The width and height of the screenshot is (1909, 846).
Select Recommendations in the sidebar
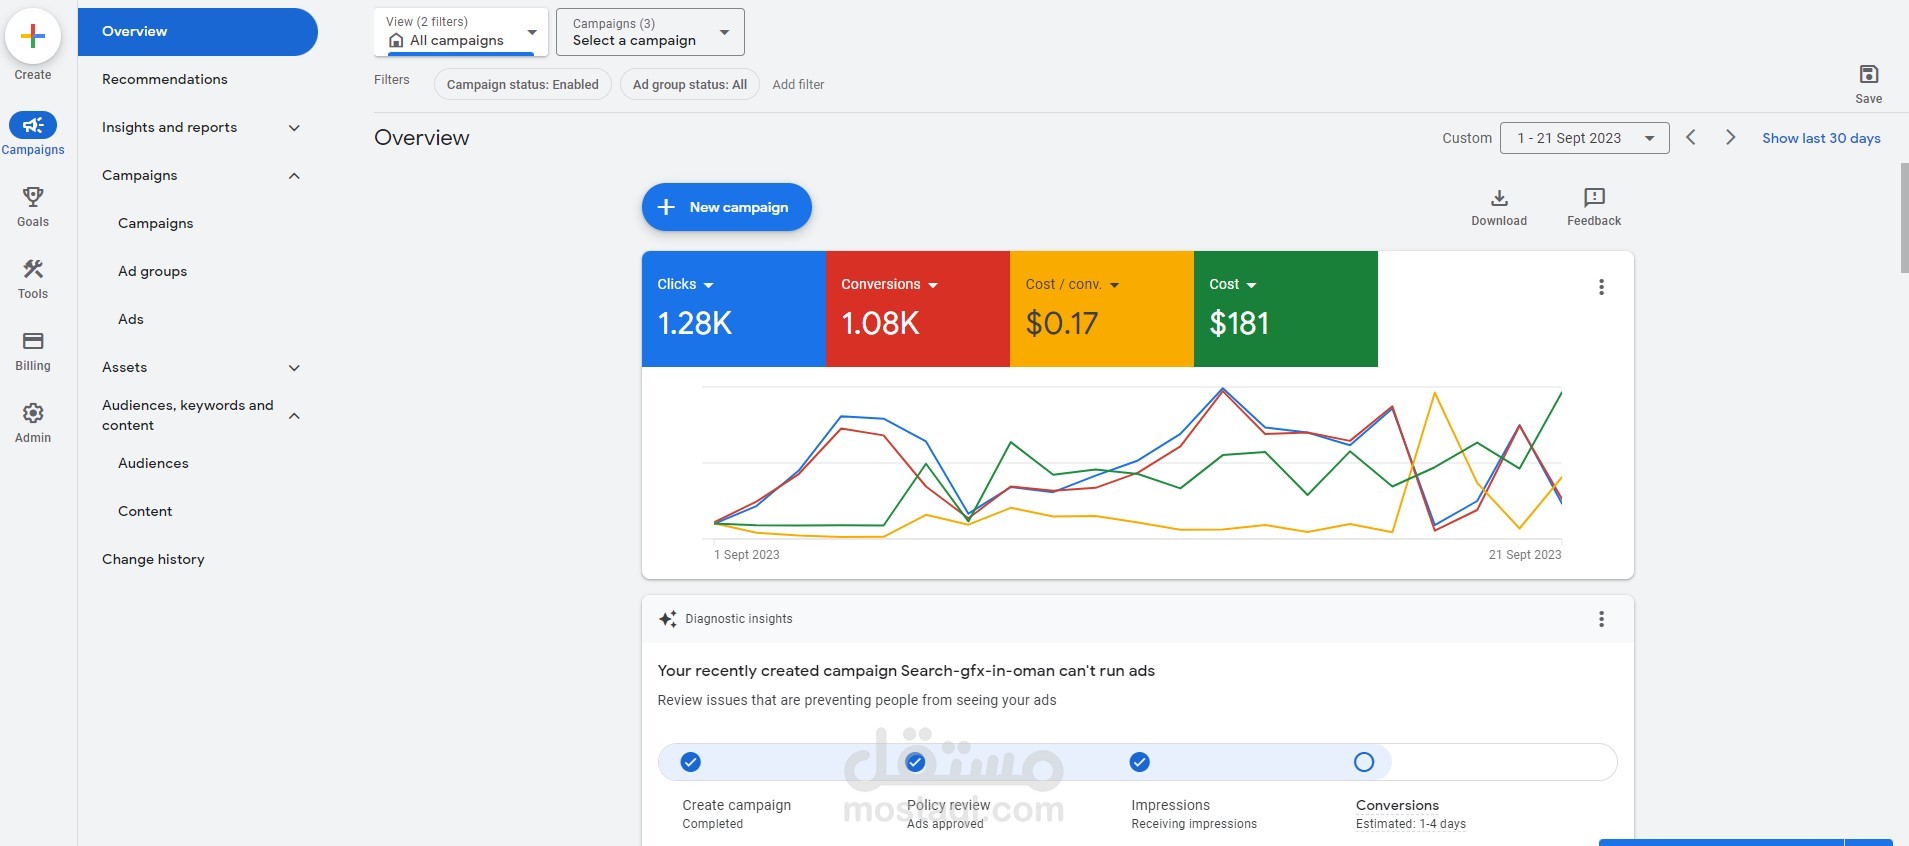pos(165,80)
